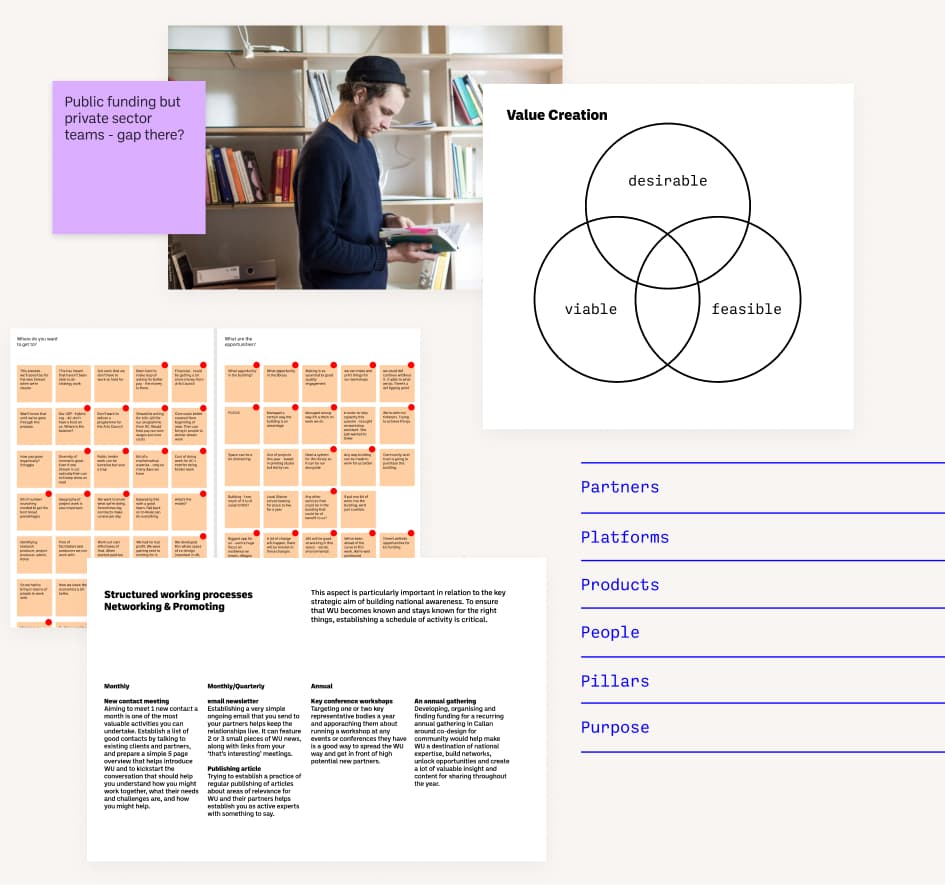Select the 'Value Creation' heading

[x=557, y=115]
